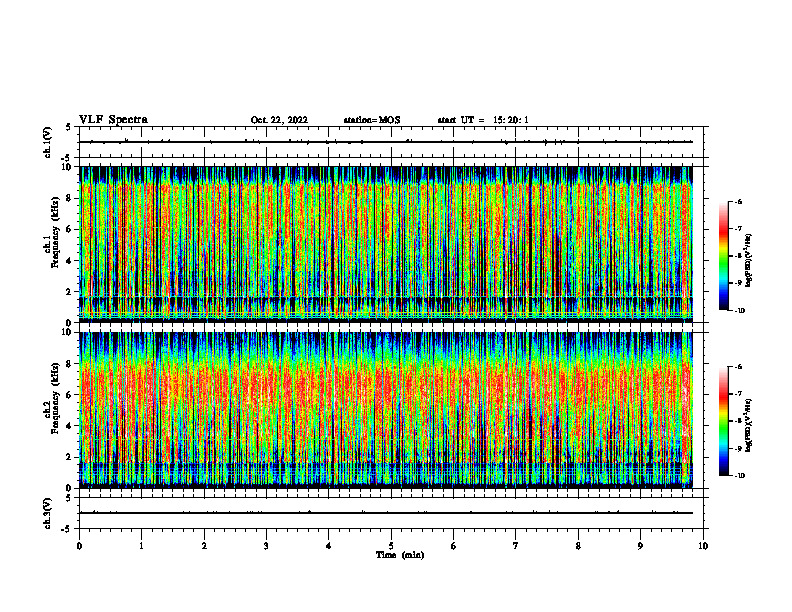Click the ch.2 spectrogram color scale bar
The width and height of the screenshot is (792, 612).
723,421
